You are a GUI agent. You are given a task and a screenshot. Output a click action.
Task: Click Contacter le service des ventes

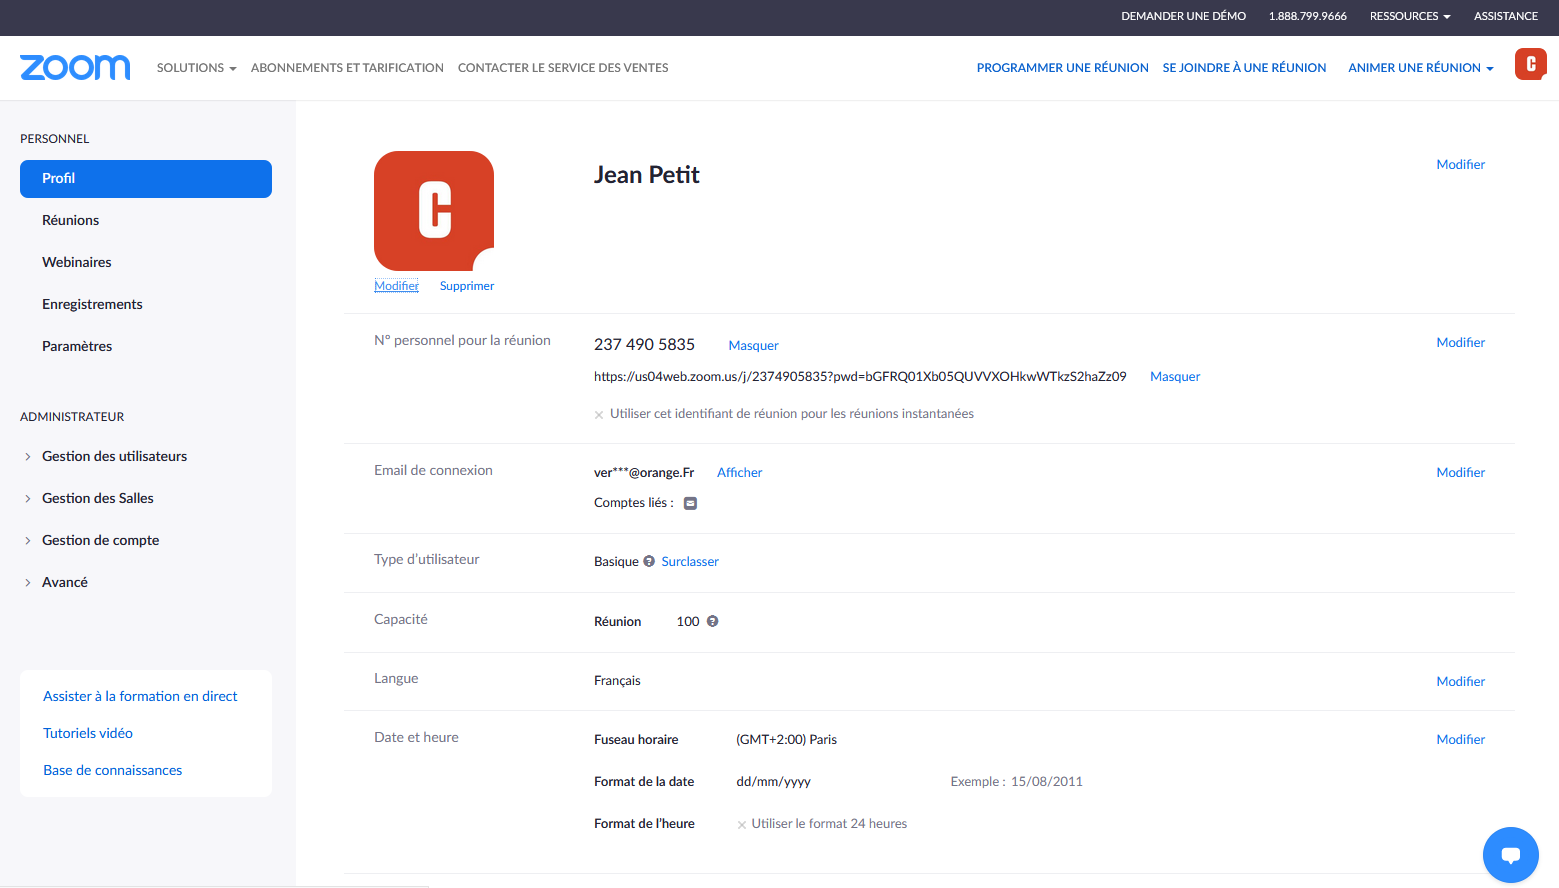coord(563,68)
